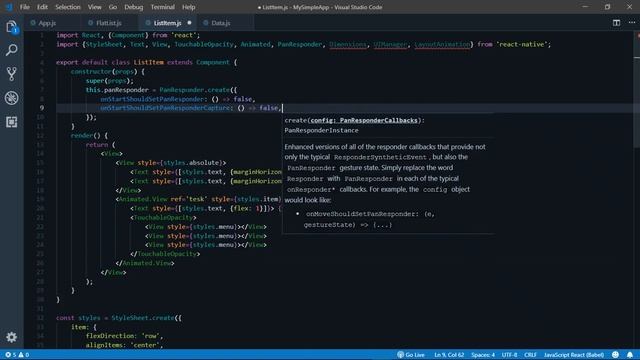The width and height of the screenshot is (640, 360).
Task: Open the Explorer view in activity bar
Action: pyautogui.click(x=11, y=27)
